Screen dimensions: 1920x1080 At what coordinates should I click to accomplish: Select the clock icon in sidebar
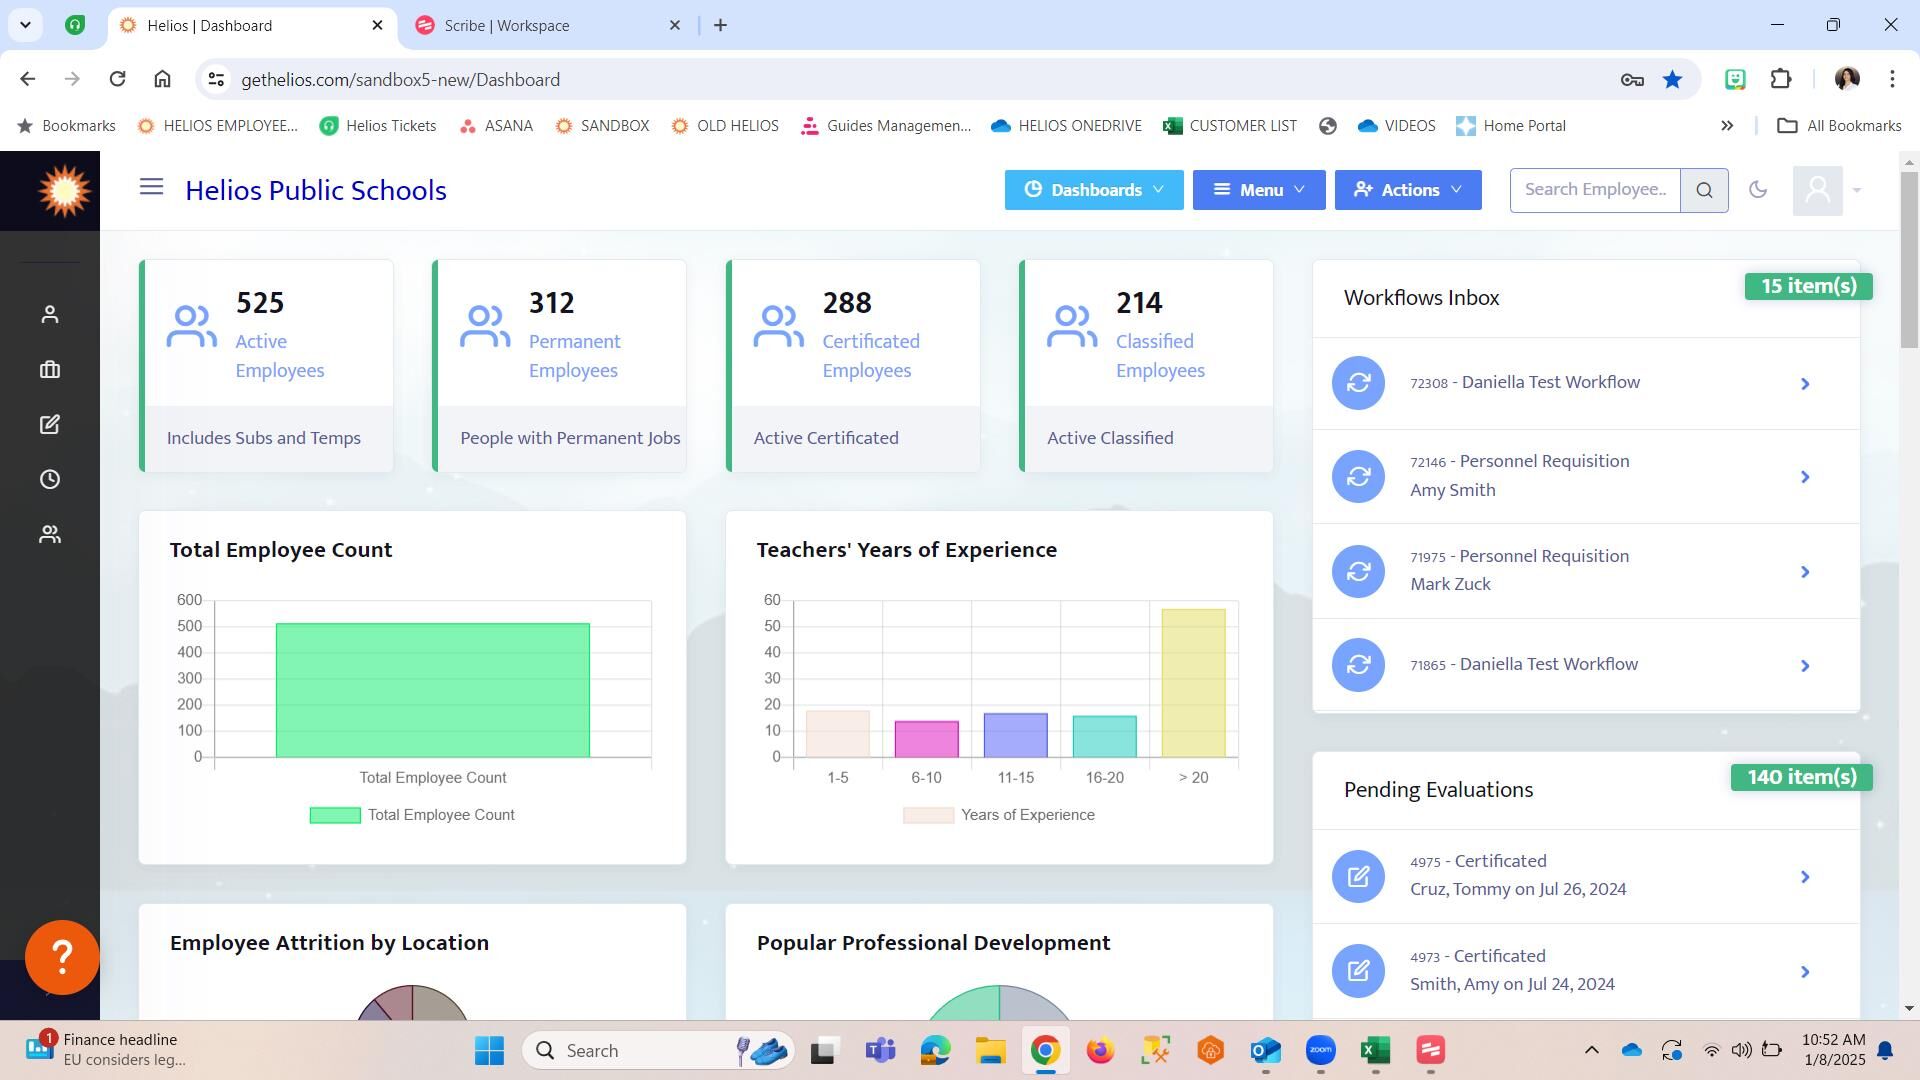(49, 480)
